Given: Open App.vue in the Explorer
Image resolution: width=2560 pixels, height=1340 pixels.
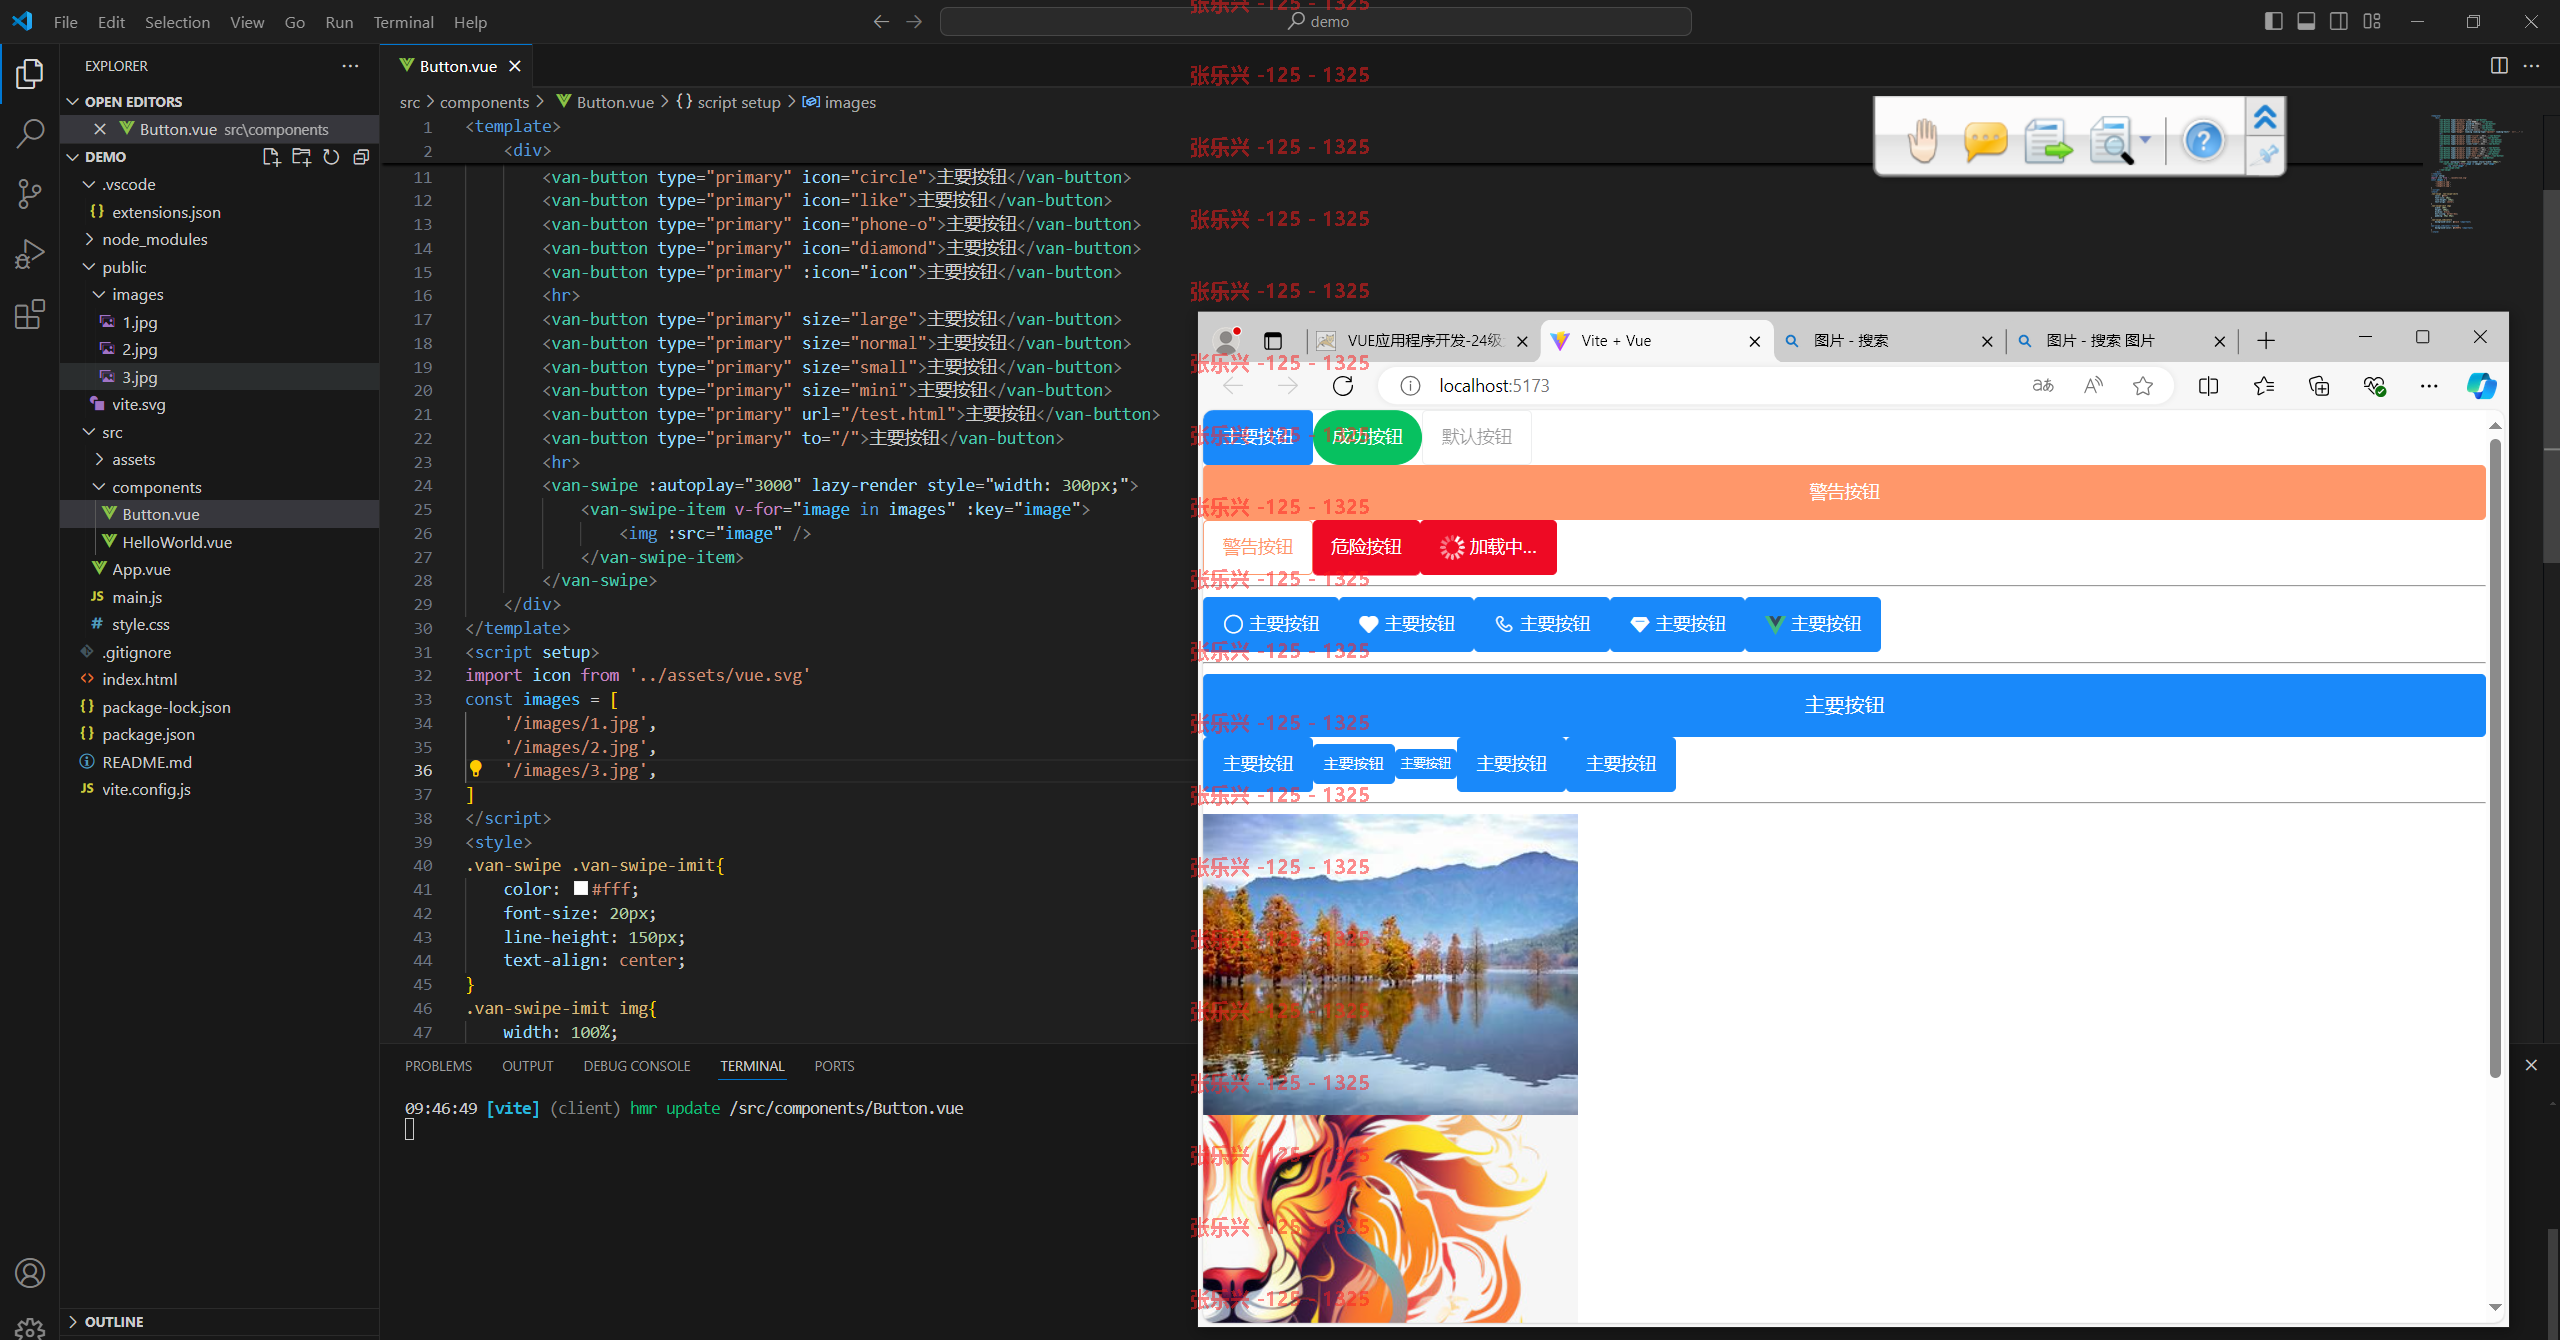Looking at the screenshot, I should pyautogui.click(x=219, y=569).
